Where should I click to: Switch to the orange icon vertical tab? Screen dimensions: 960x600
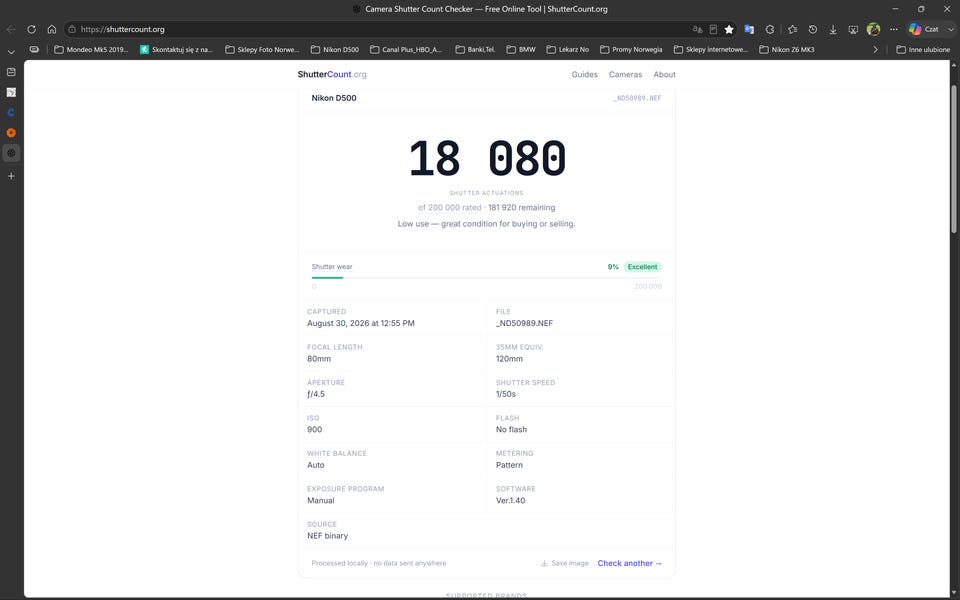coord(11,133)
